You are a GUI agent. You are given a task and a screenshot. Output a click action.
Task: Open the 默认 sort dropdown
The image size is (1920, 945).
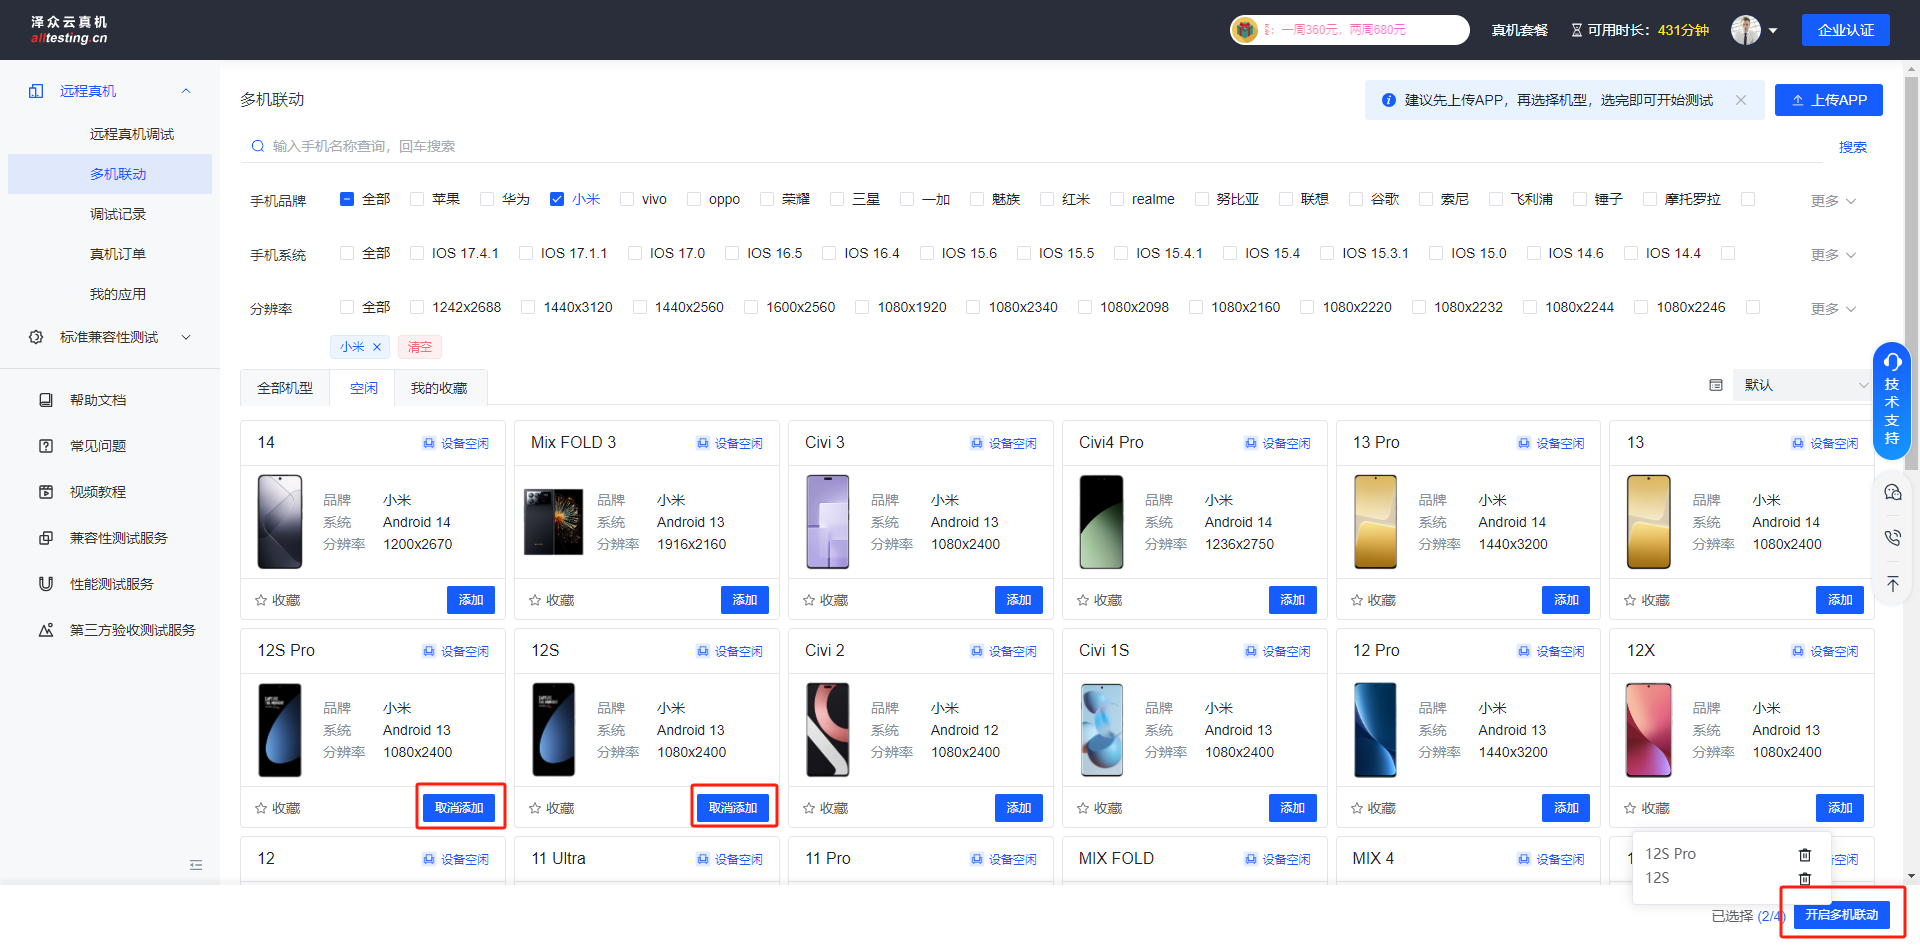pyautogui.click(x=1802, y=385)
